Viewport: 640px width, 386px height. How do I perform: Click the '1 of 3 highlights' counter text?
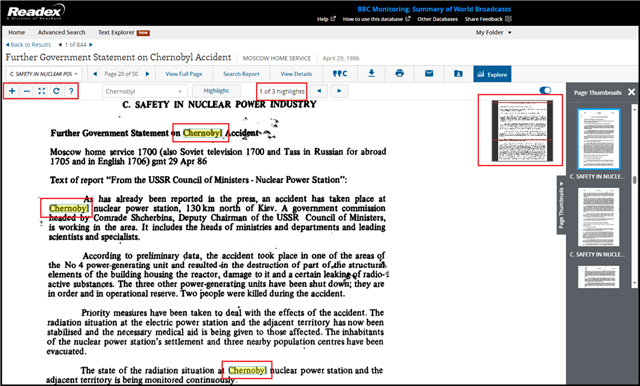(x=282, y=91)
